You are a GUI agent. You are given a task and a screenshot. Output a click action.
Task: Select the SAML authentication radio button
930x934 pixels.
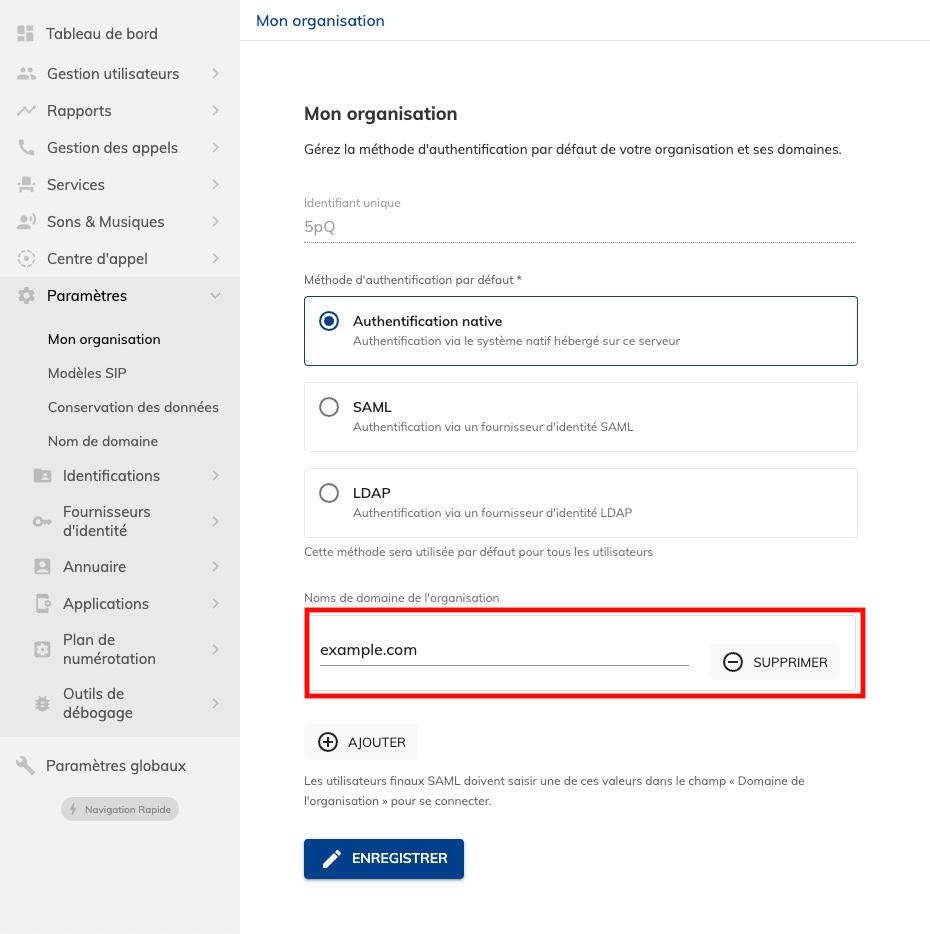pyautogui.click(x=329, y=407)
